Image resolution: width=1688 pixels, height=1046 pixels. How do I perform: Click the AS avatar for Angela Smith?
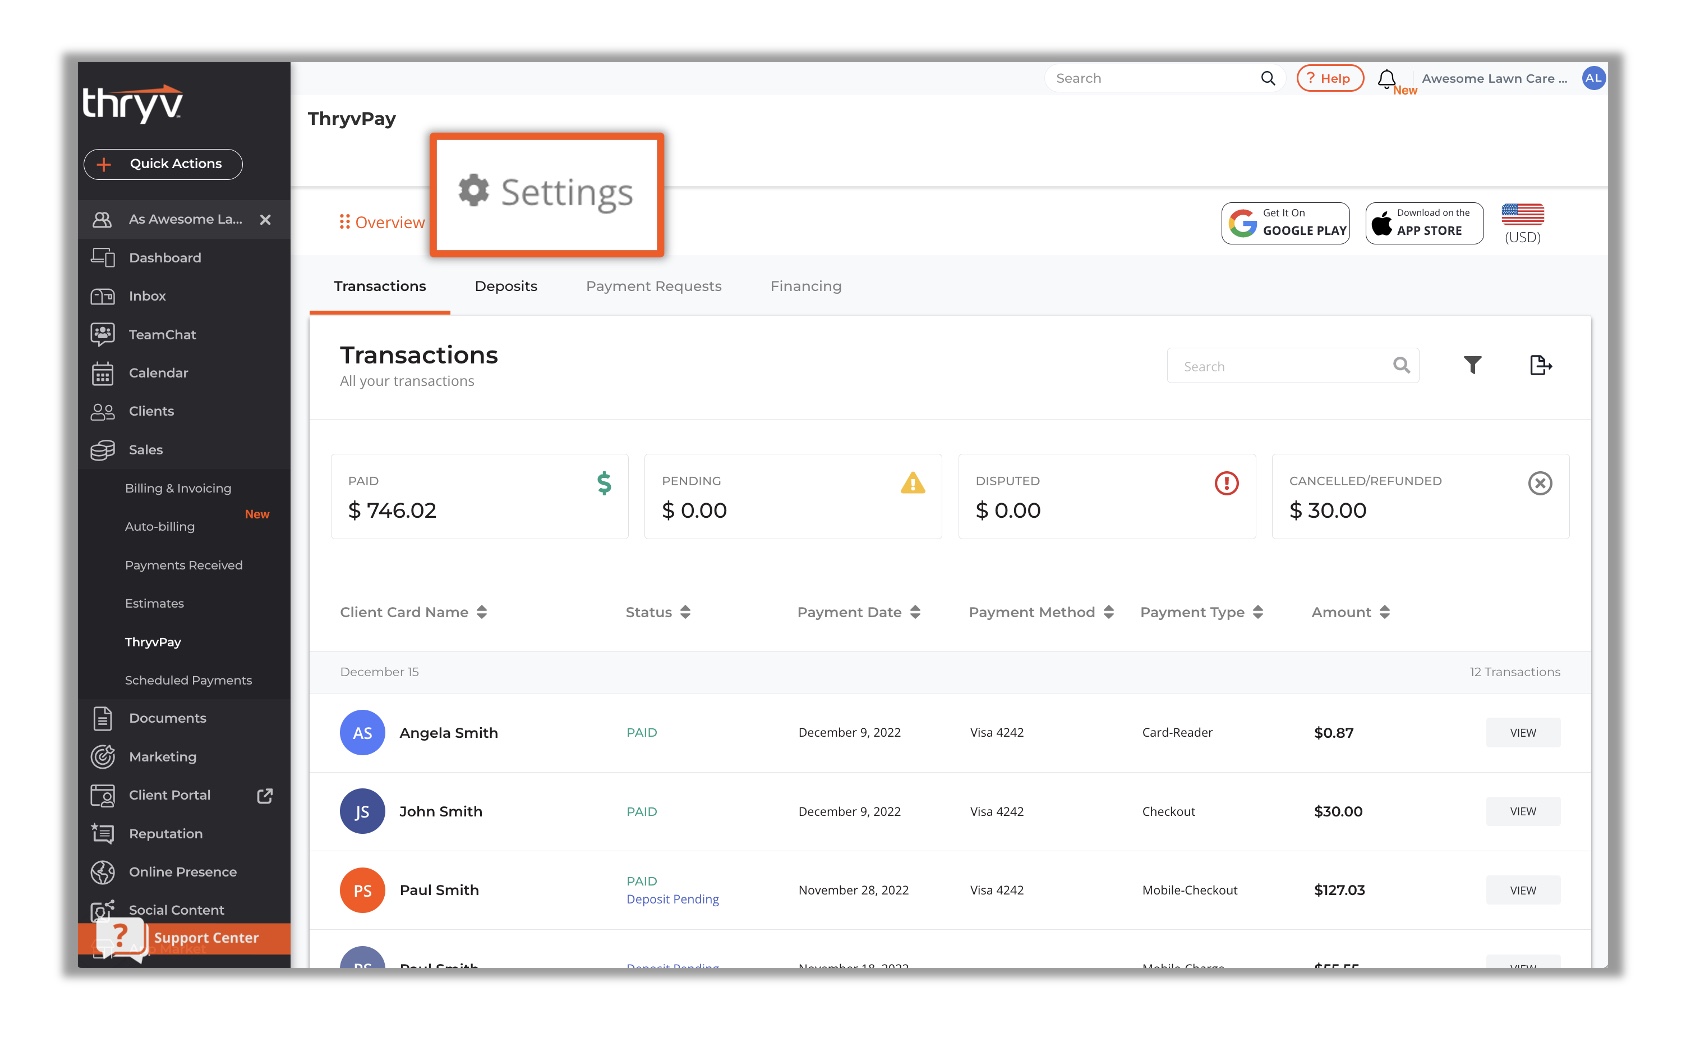(362, 733)
